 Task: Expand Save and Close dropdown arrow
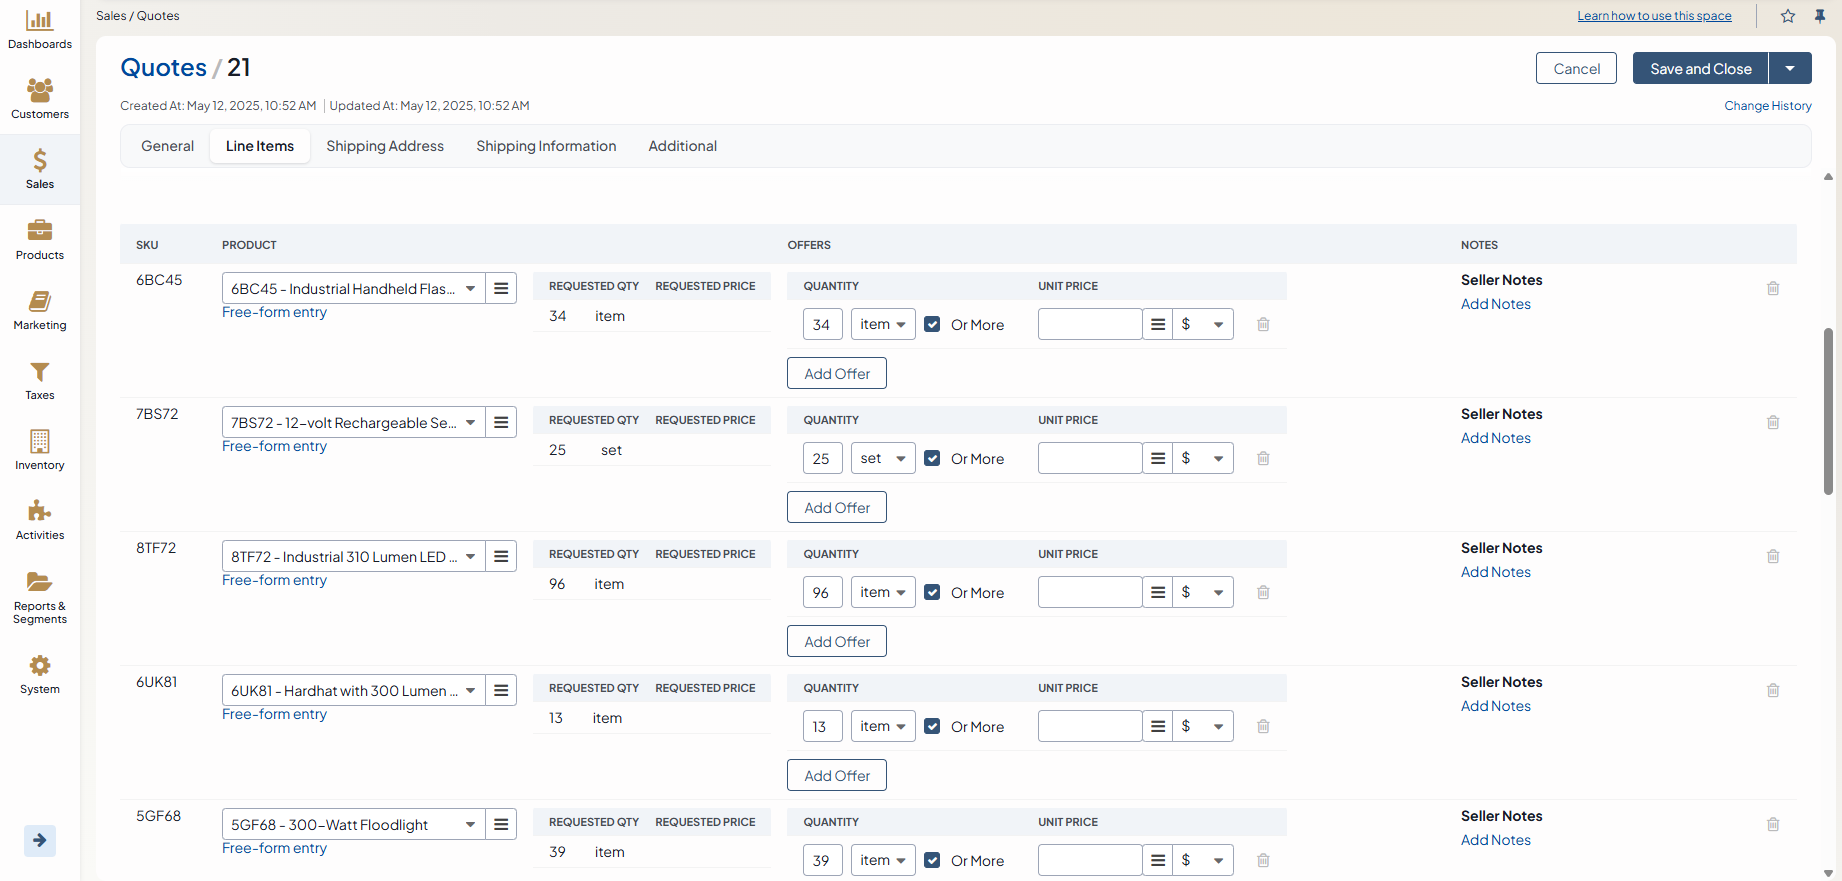point(1790,69)
